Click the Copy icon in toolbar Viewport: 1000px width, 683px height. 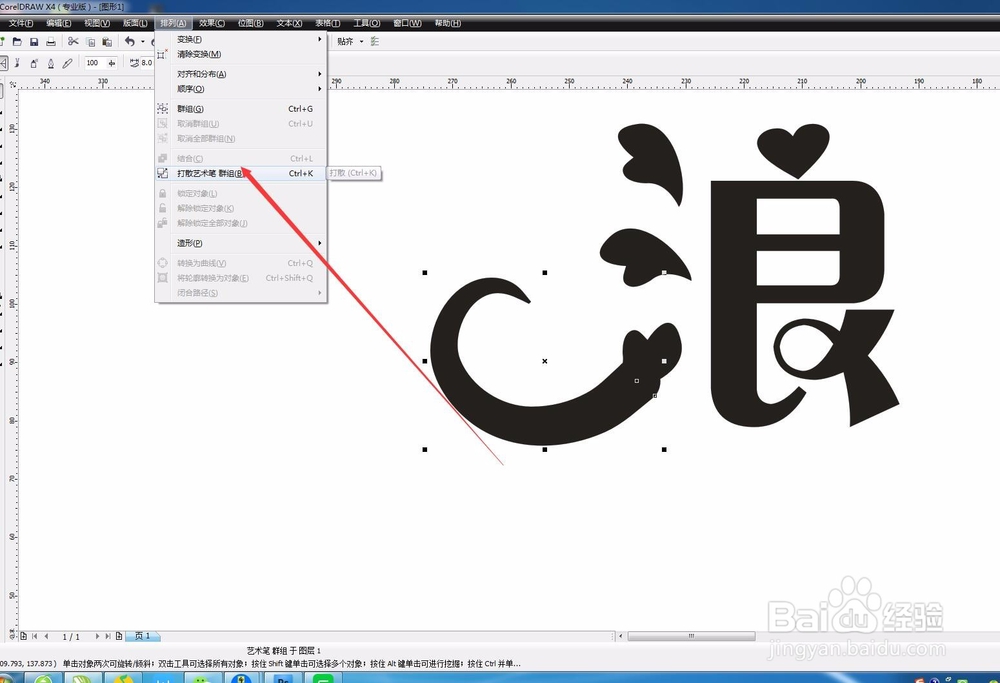click(91, 42)
